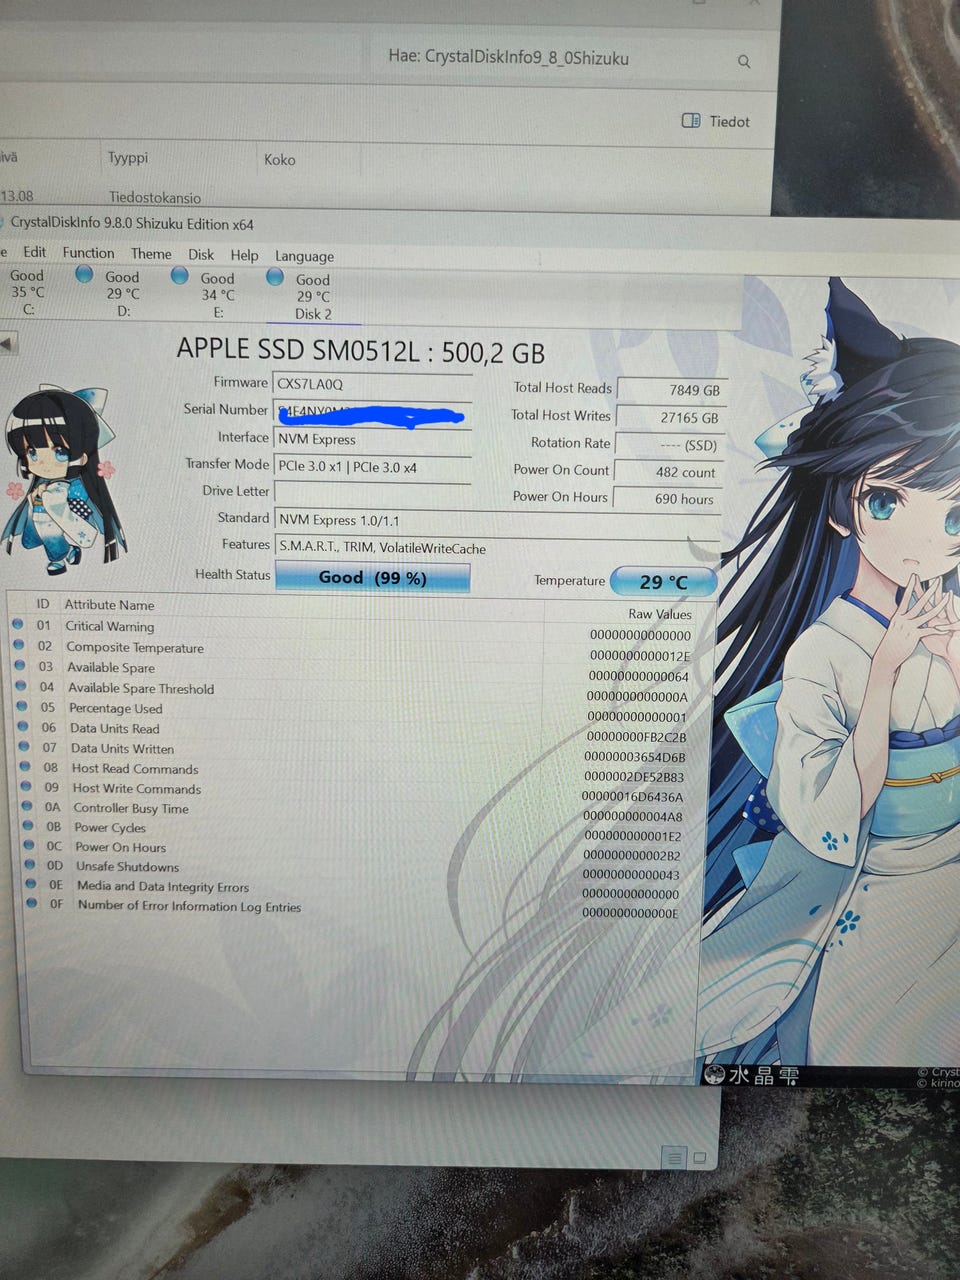Click the status dot for Percentage Used row
Screen dimensions: 960x1280
click(x=22, y=706)
